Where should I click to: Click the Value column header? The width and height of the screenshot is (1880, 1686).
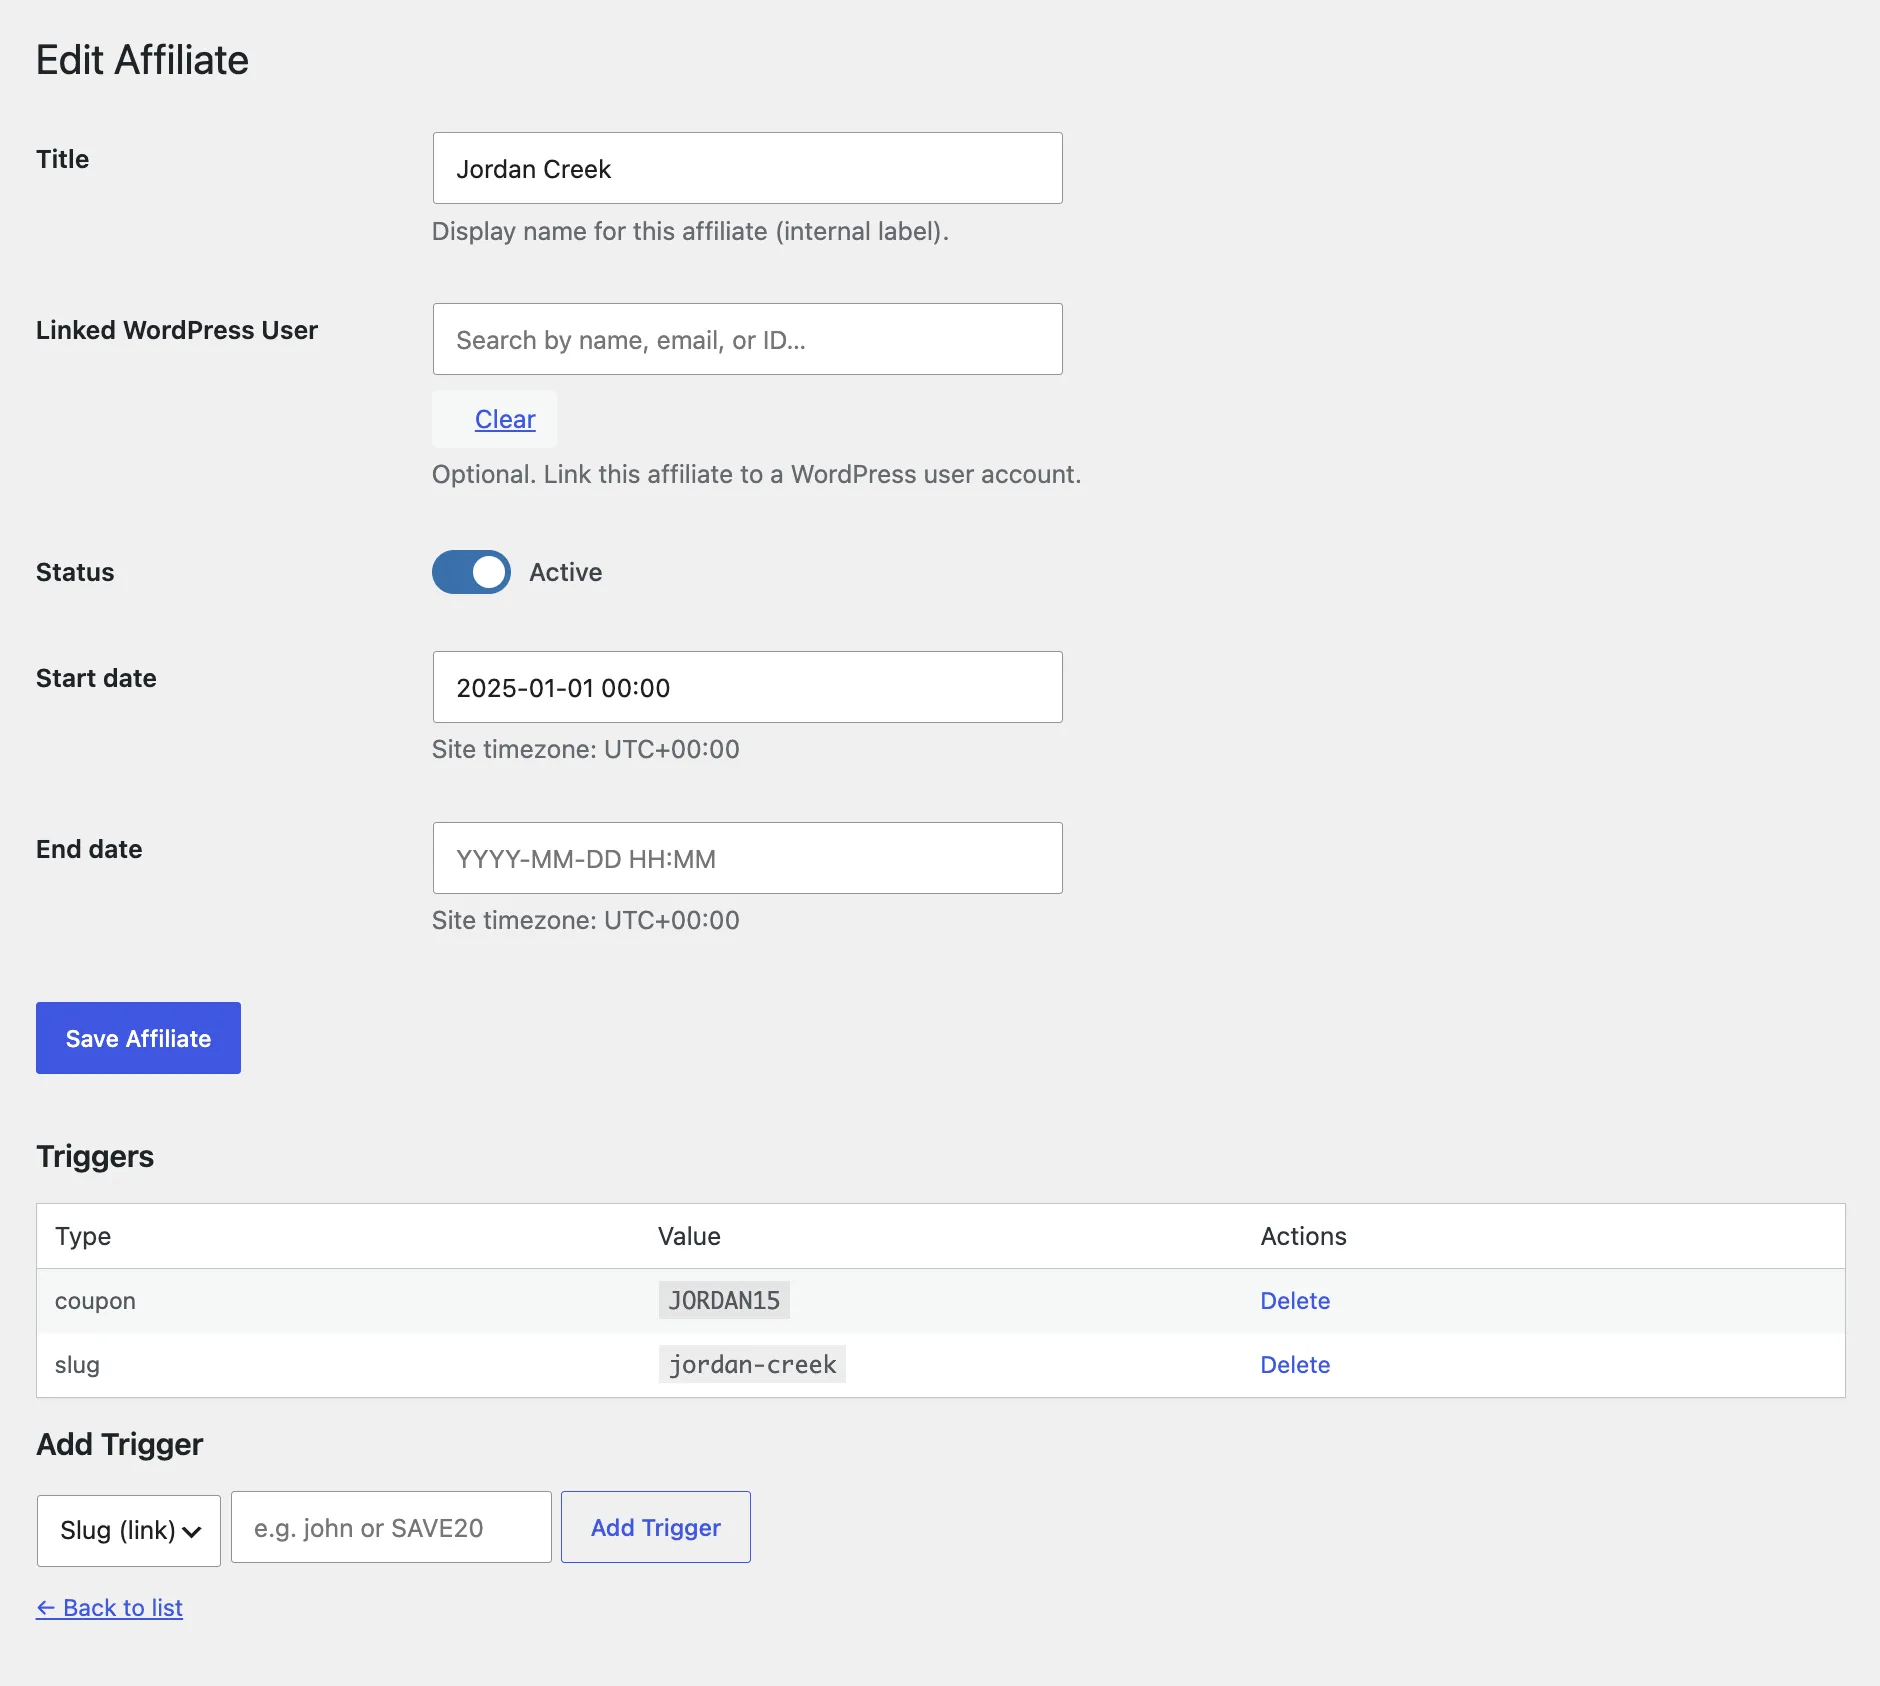[x=689, y=1236]
